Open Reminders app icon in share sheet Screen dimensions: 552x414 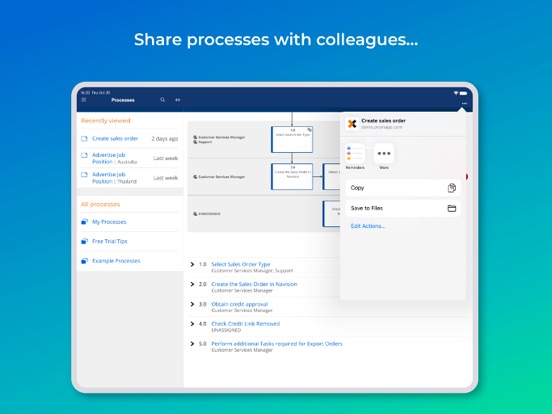355,153
